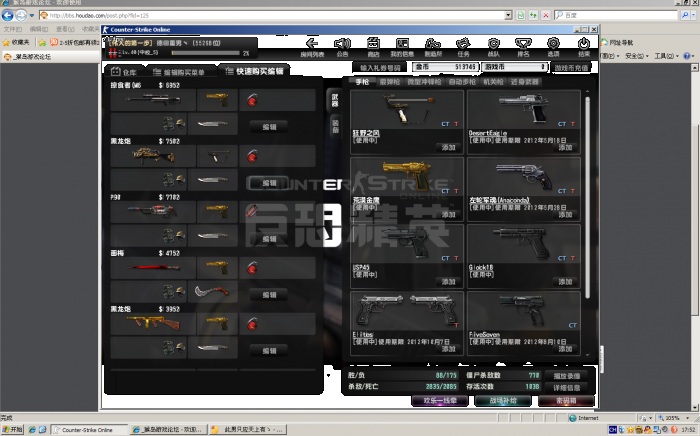Open the 工具 tools dropdown in IE toolbar
The image size is (700, 436).
pyautogui.click(x=666, y=56)
